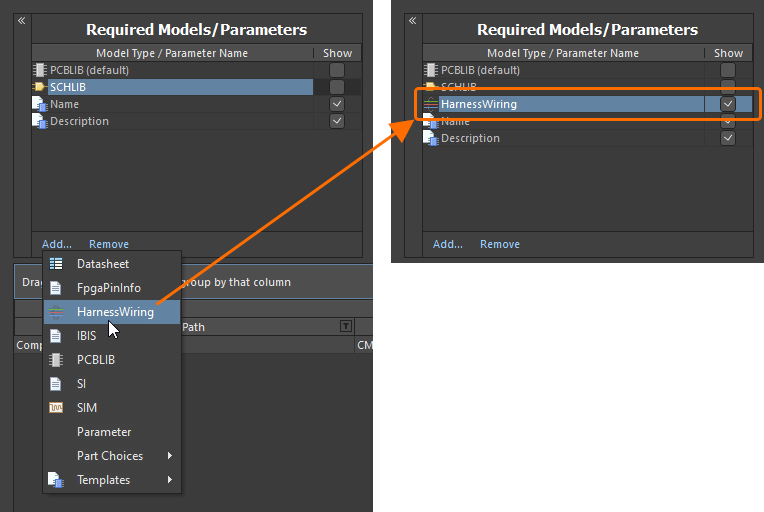Click Datasheet icon in Add menu
The width and height of the screenshot is (764, 512).
tap(56, 264)
